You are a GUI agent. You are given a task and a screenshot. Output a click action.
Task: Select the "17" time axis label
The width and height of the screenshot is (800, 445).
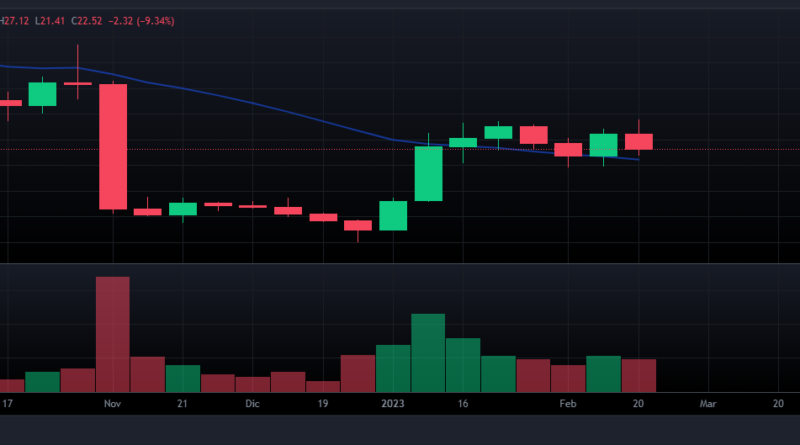click(x=7, y=404)
